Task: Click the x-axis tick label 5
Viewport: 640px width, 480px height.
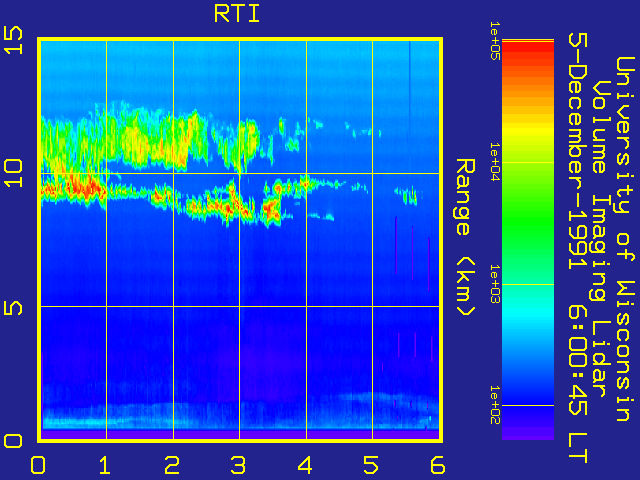Action: pyautogui.click(x=371, y=465)
